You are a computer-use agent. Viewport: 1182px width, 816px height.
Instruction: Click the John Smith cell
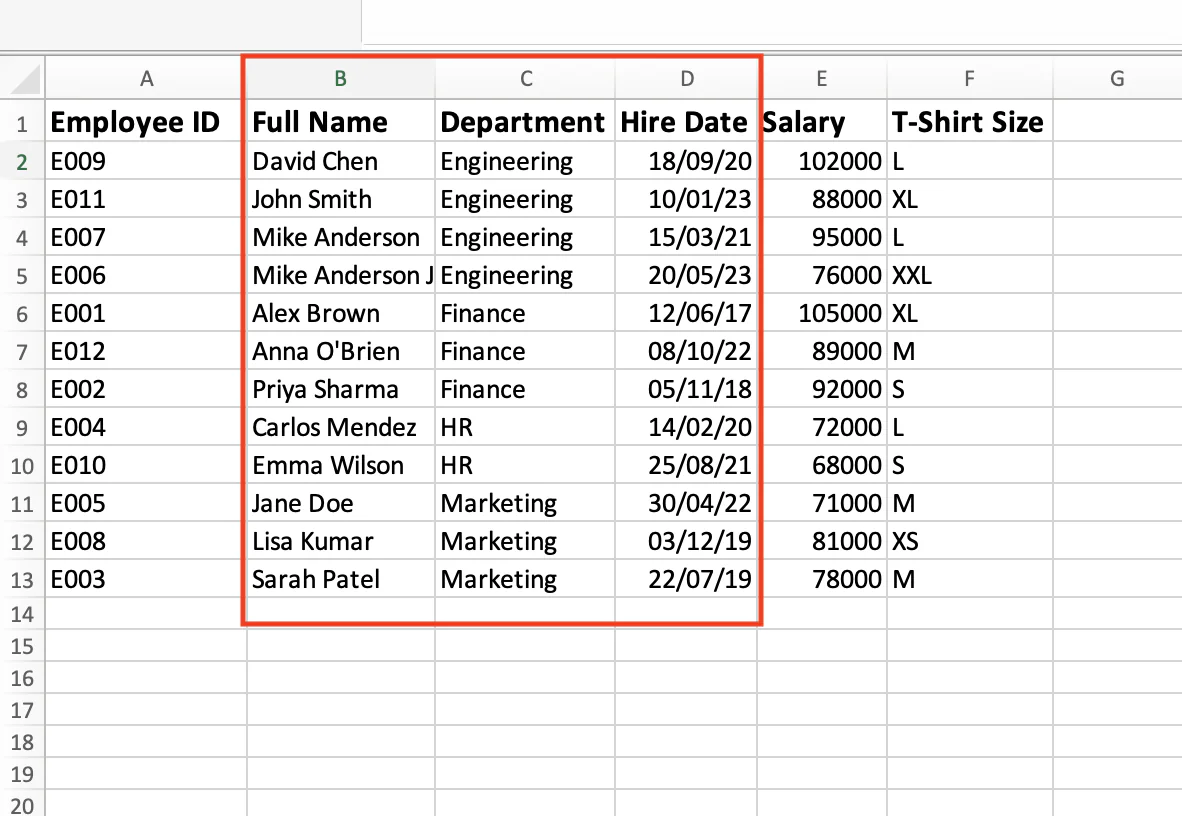point(341,199)
